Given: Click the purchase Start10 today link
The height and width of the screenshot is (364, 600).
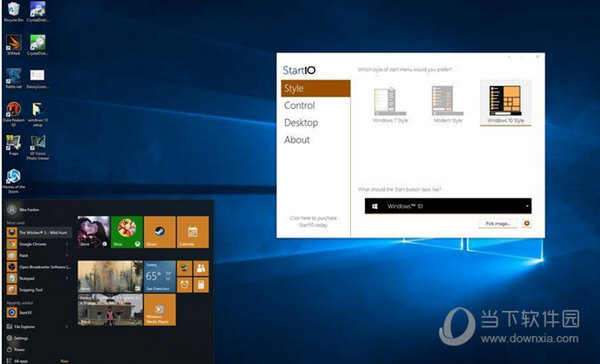Looking at the screenshot, I should pyautogui.click(x=313, y=222).
